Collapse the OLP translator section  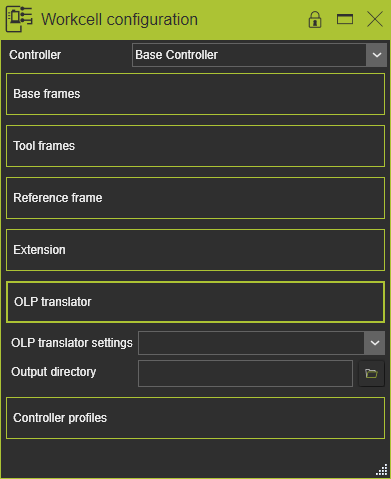click(195, 302)
